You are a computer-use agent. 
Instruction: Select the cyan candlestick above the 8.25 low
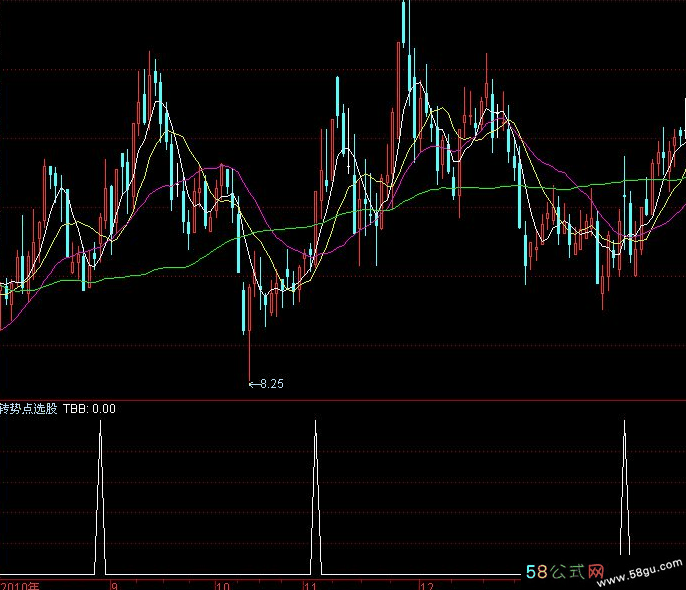point(247,308)
